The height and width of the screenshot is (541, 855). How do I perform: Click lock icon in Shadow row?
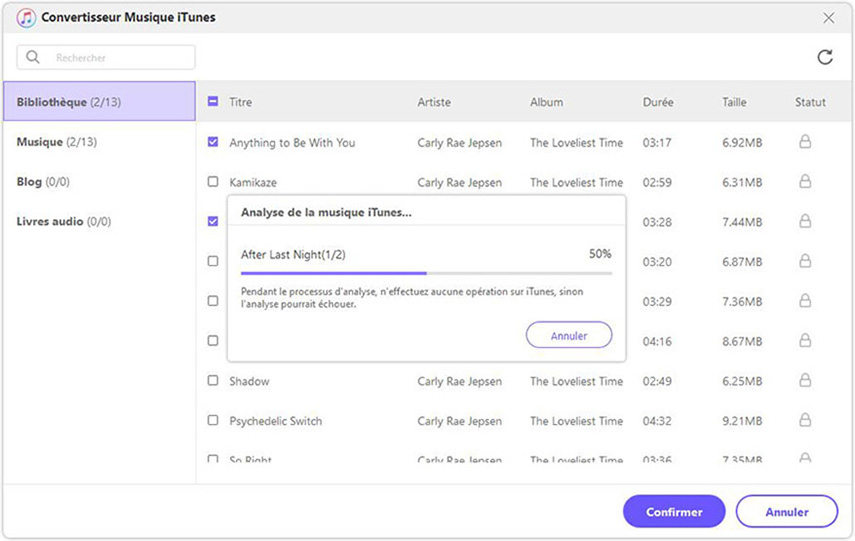tap(805, 380)
